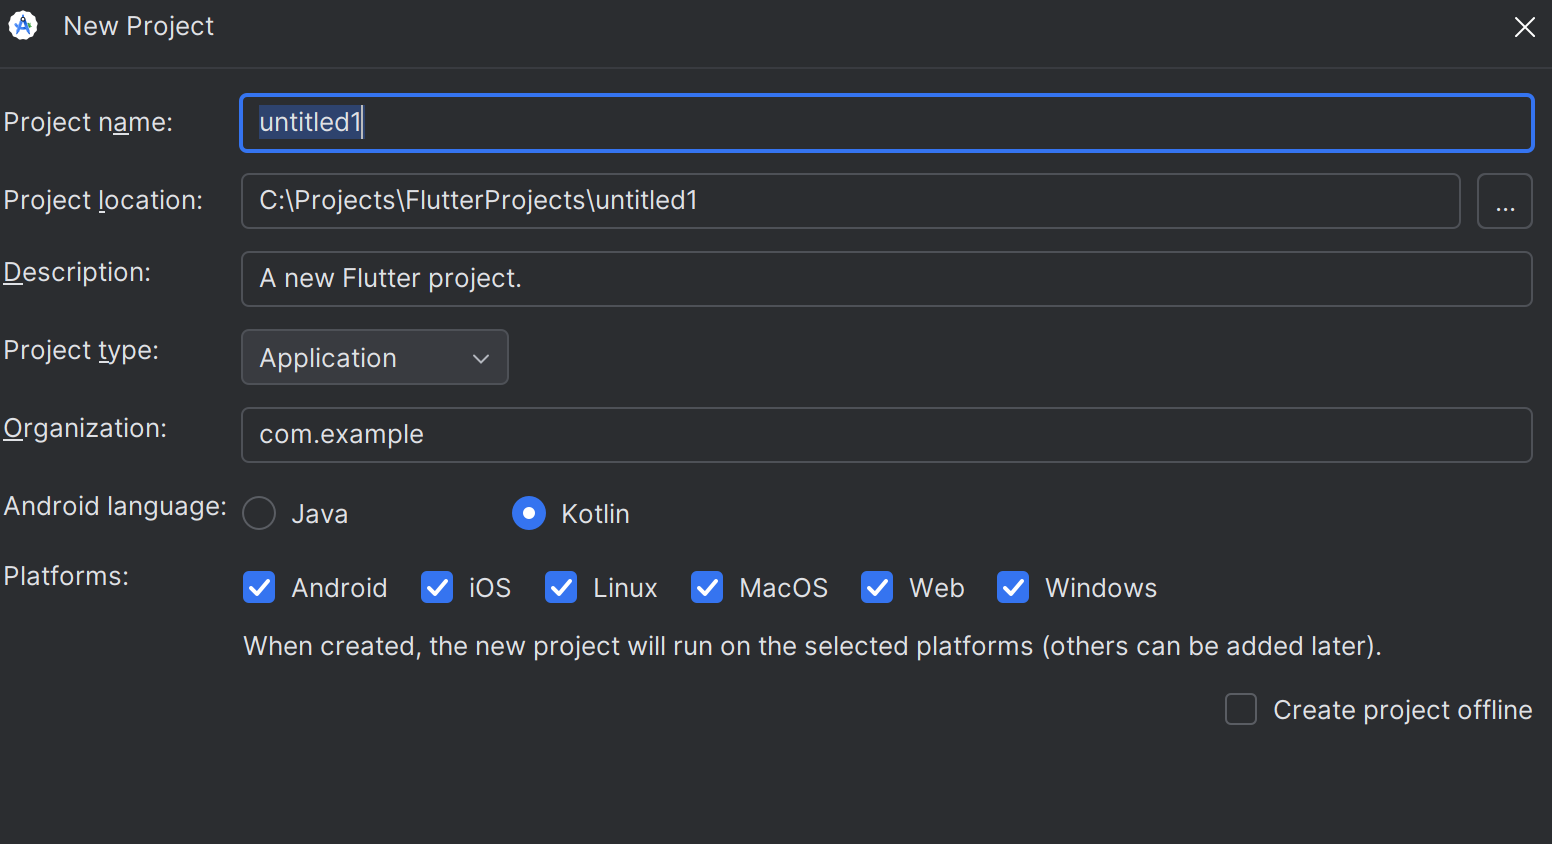Click the Project type label
The height and width of the screenshot is (844, 1552).
(81, 350)
